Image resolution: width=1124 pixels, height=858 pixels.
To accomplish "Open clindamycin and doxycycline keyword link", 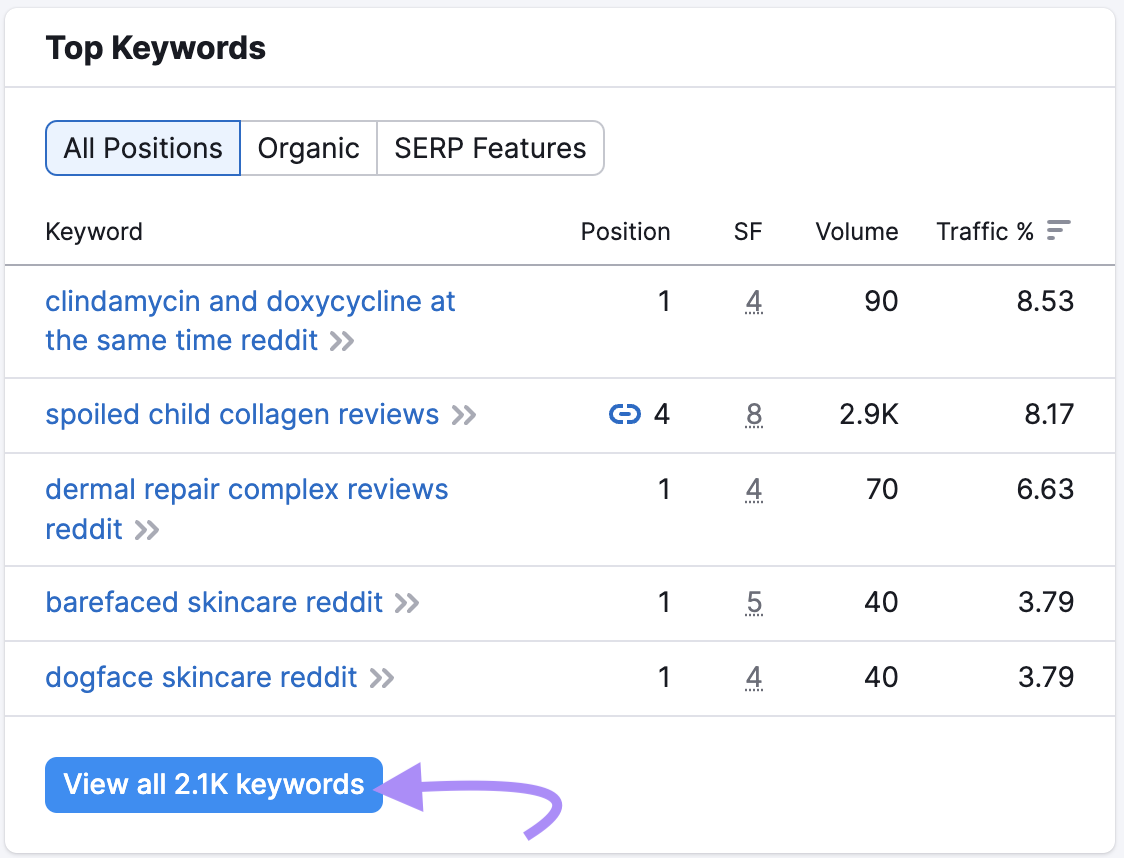I will [250, 320].
